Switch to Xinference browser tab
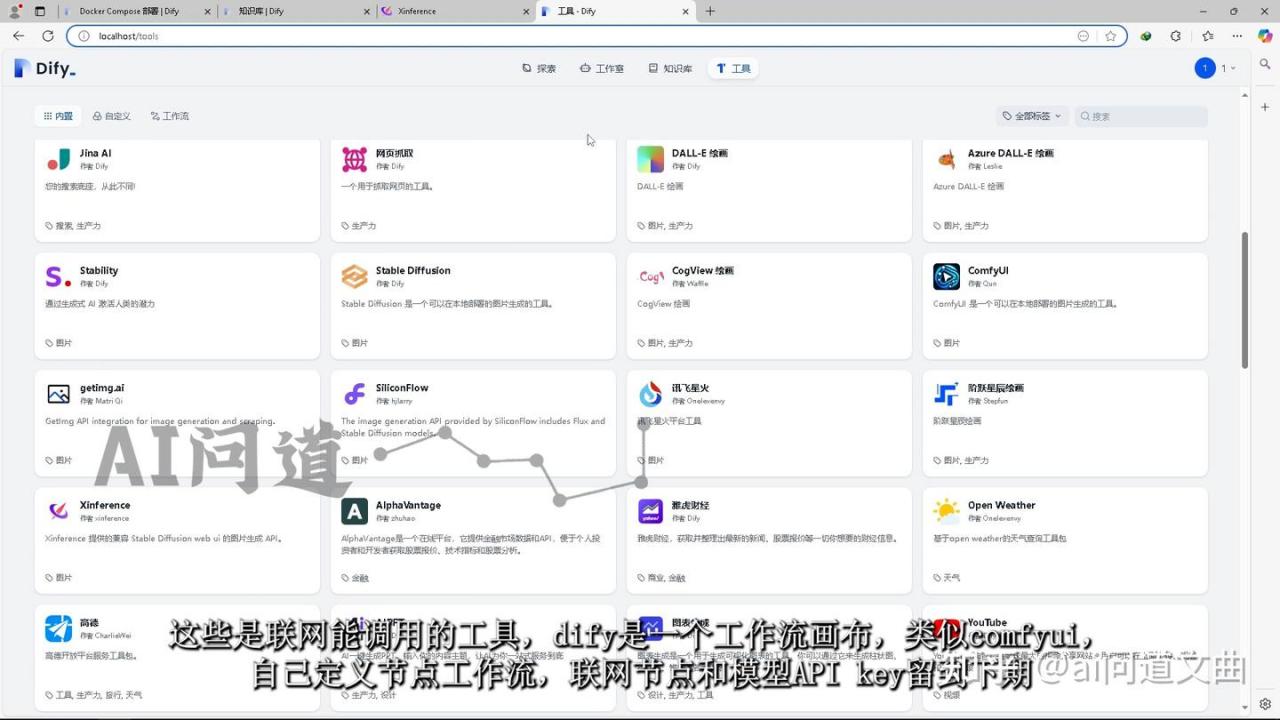This screenshot has width=1280, height=720. tap(456, 11)
